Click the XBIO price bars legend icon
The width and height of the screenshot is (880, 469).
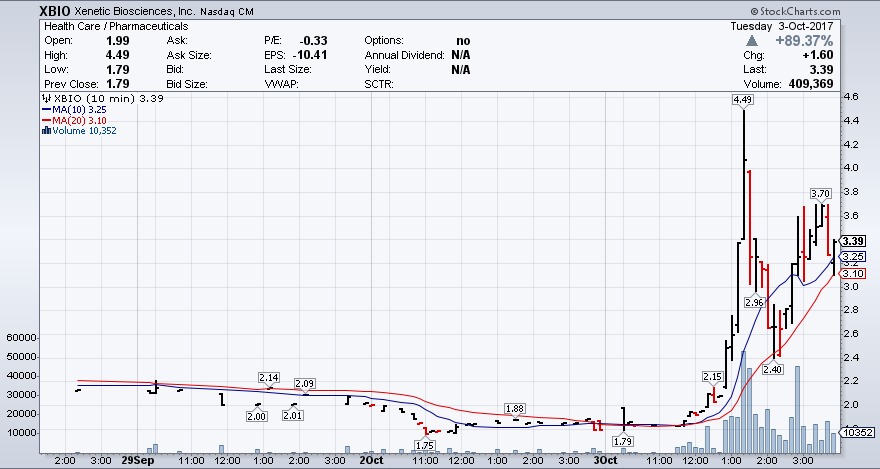tap(45, 100)
